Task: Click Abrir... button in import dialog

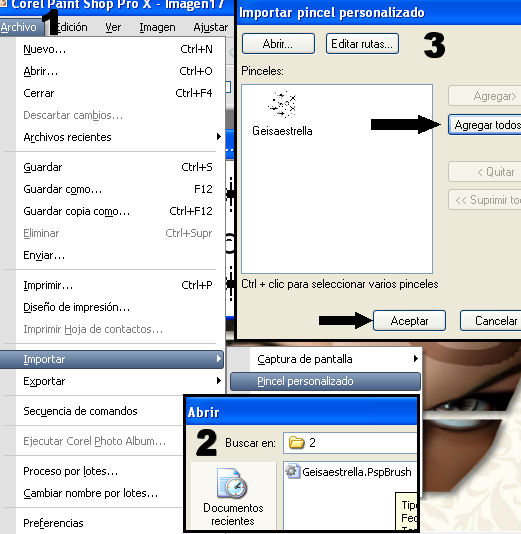Action: point(278,44)
